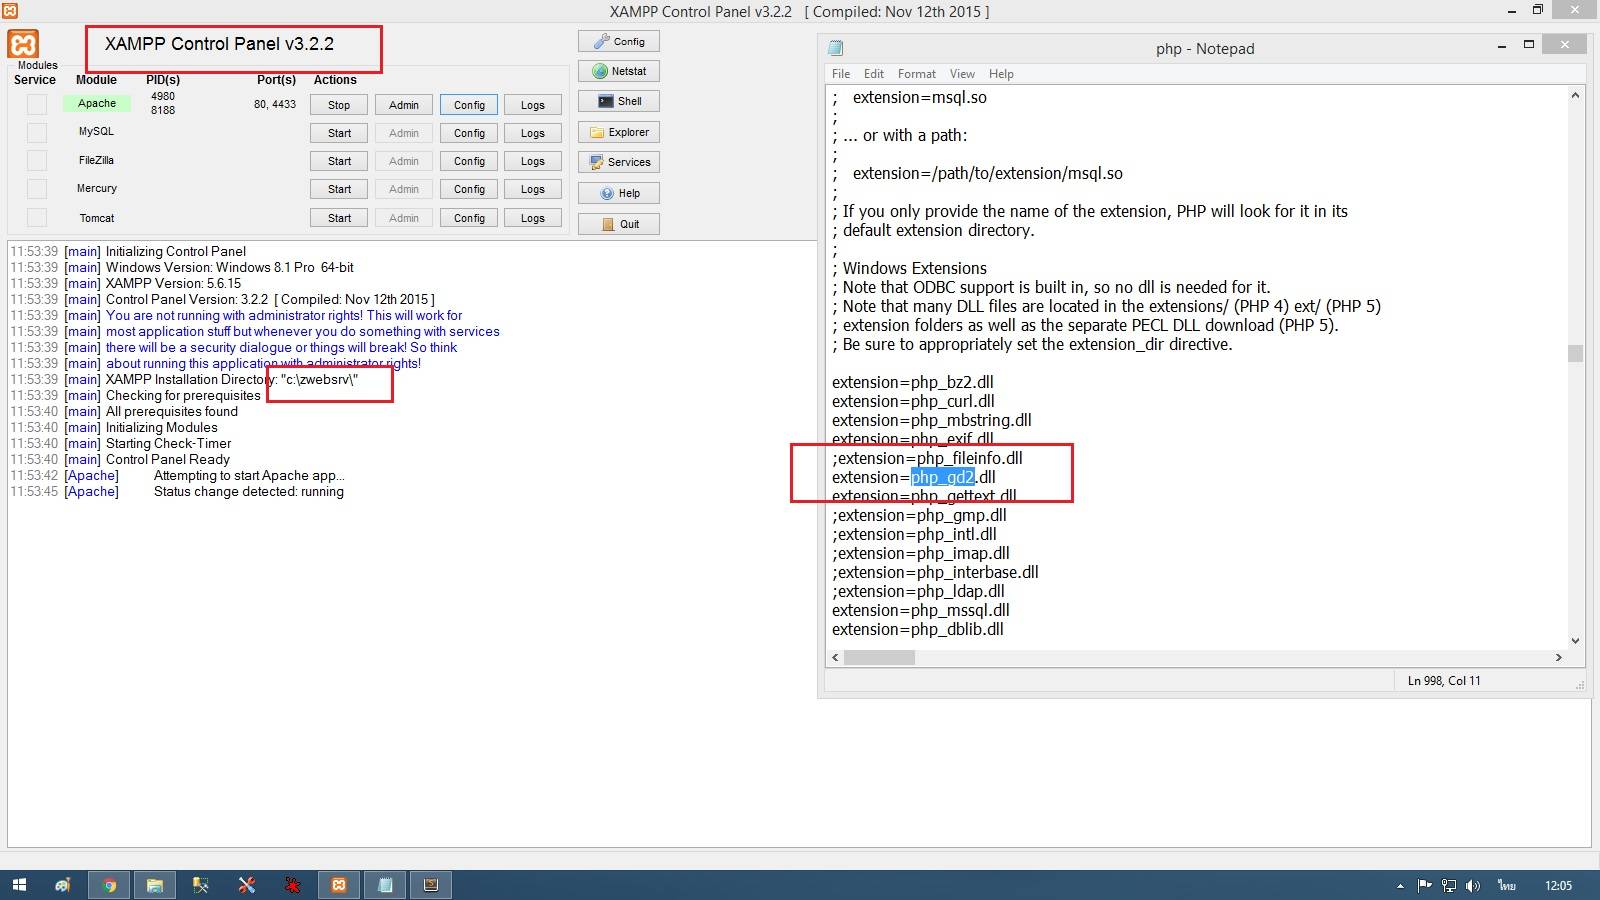1600x900 pixels.
Task: Open Notepad Edit menu
Action: point(874,74)
